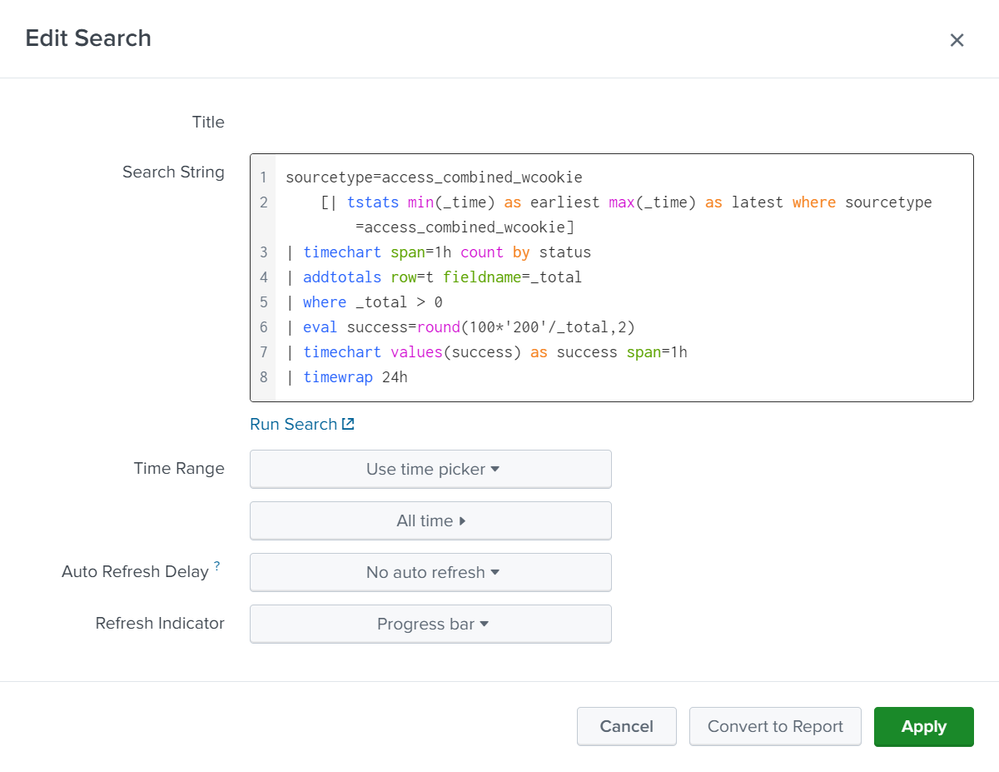This screenshot has height=772, width=999.
Task: Click the All time range expander arrow
Action: coord(464,521)
